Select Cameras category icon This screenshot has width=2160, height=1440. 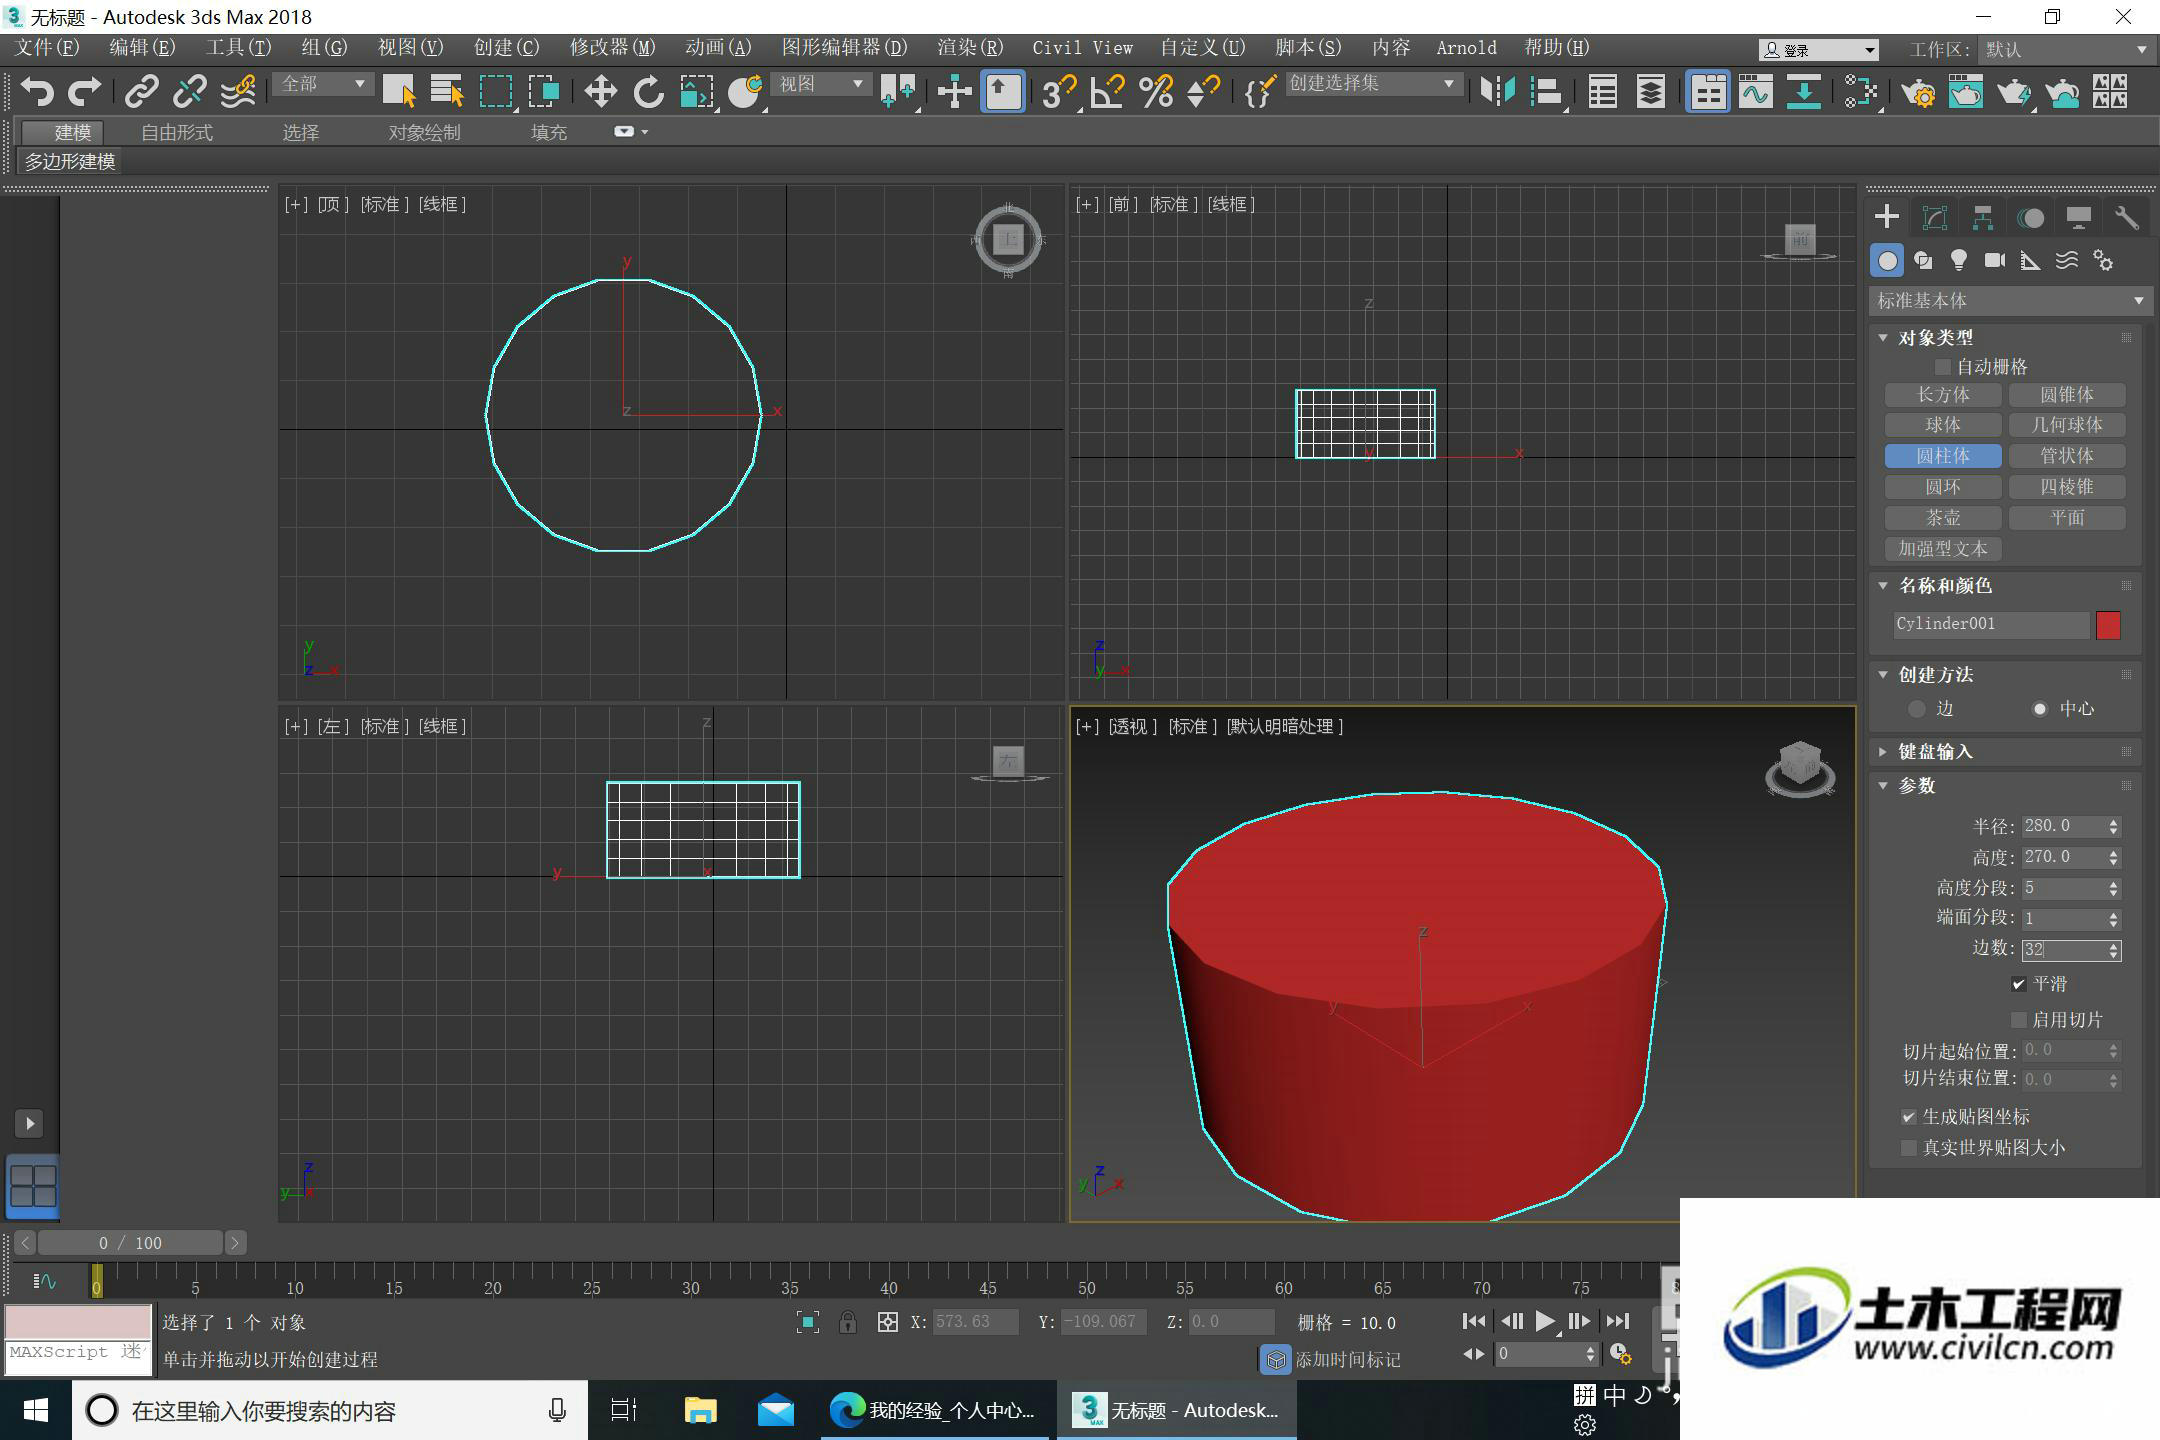[1995, 261]
